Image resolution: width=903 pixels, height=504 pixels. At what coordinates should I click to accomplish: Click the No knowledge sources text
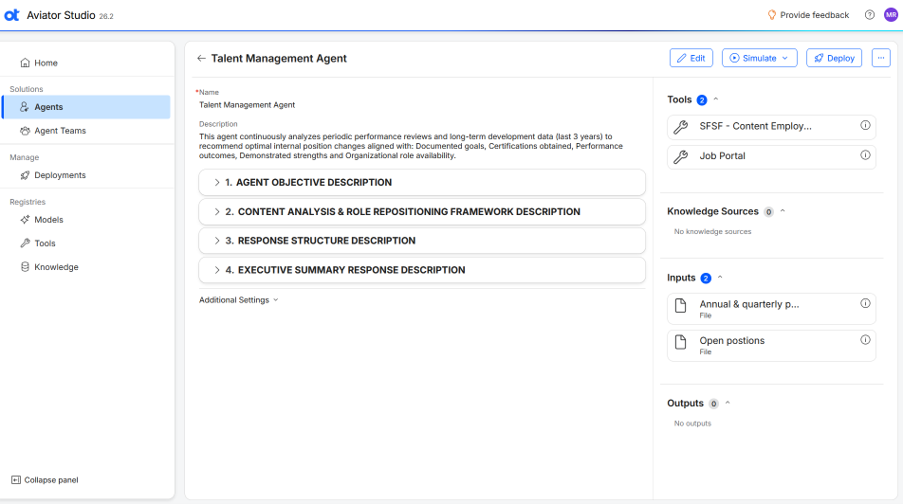(712, 232)
